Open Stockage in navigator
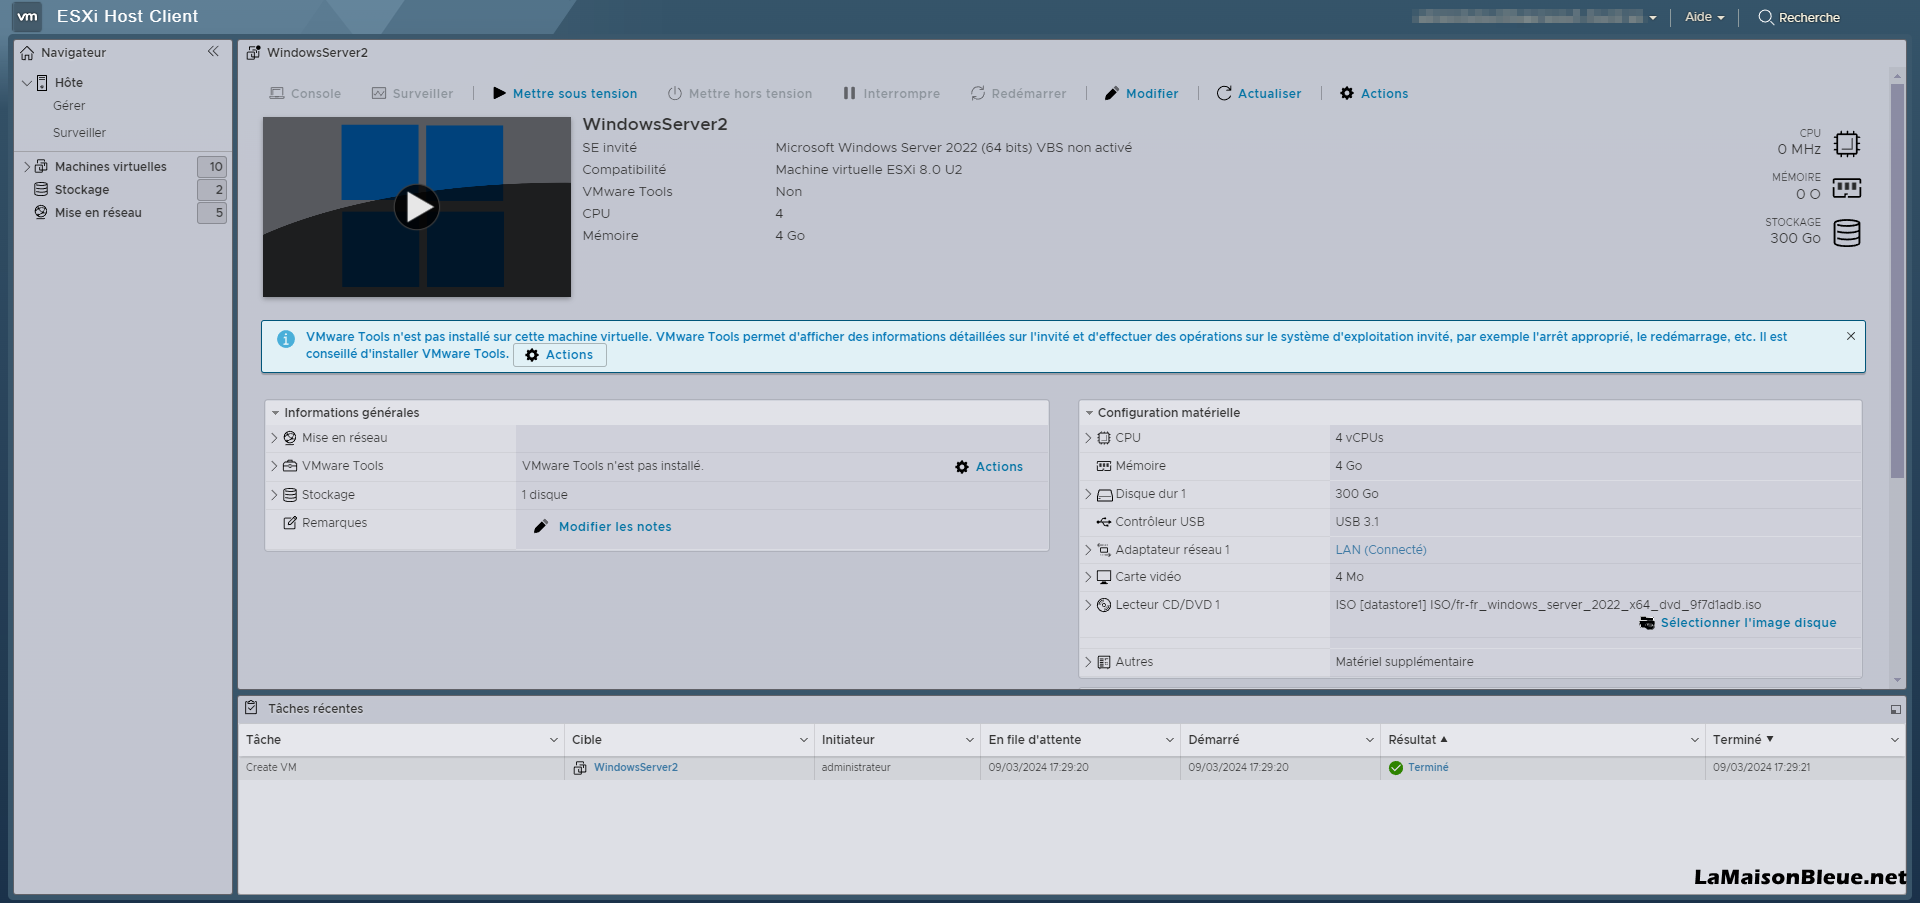 click(x=82, y=190)
